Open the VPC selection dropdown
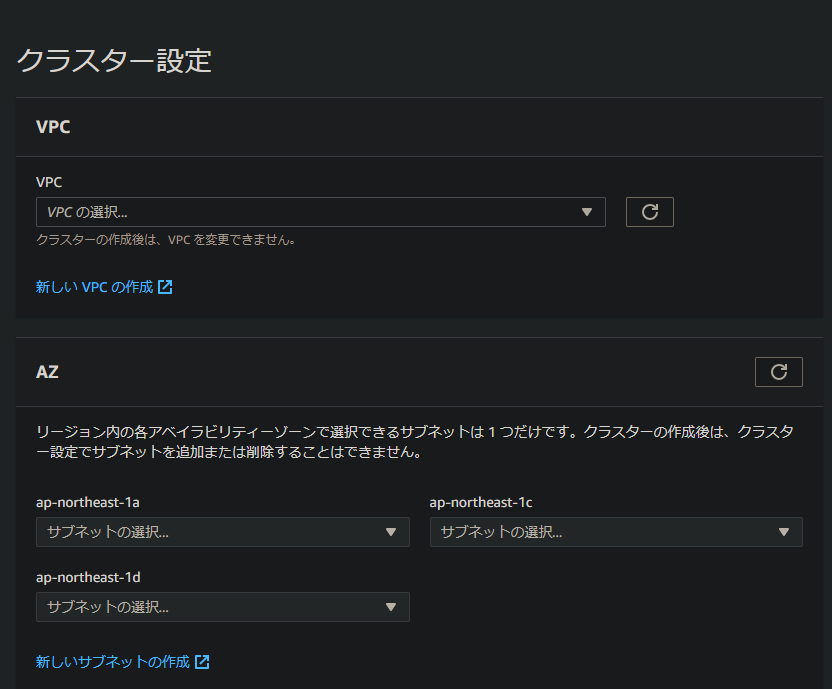This screenshot has height=689, width=832. point(320,212)
